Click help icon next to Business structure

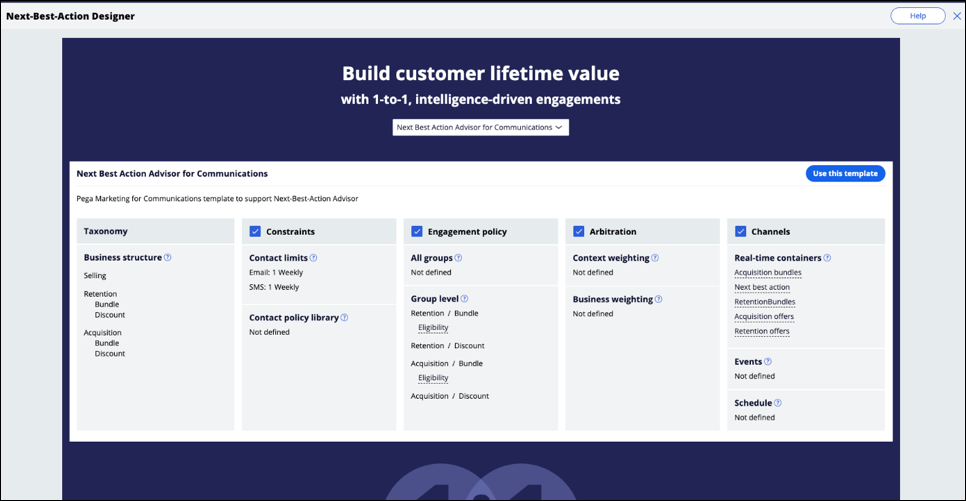(168, 258)
